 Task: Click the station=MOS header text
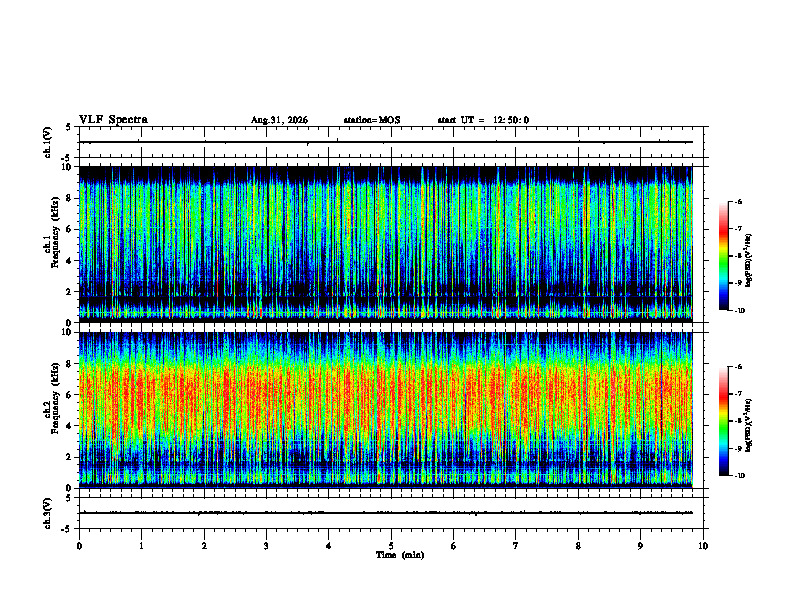pyautogui.click(x=372, y=120)
